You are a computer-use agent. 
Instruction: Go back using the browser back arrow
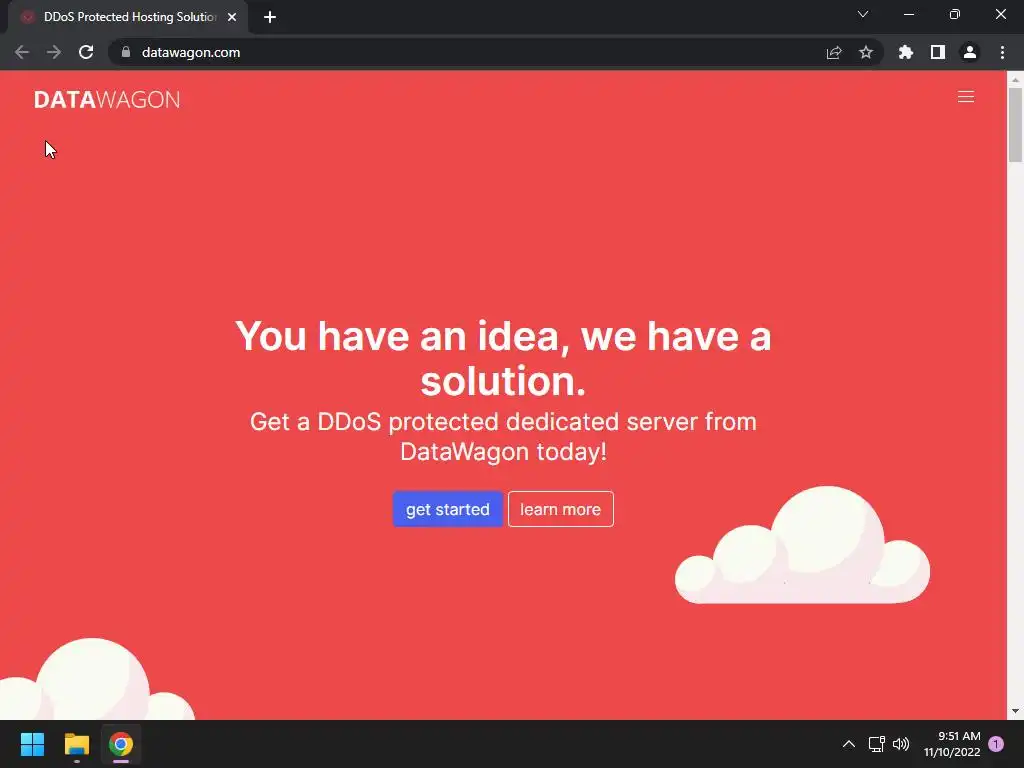pyautogui.click(x=22, y=52)
